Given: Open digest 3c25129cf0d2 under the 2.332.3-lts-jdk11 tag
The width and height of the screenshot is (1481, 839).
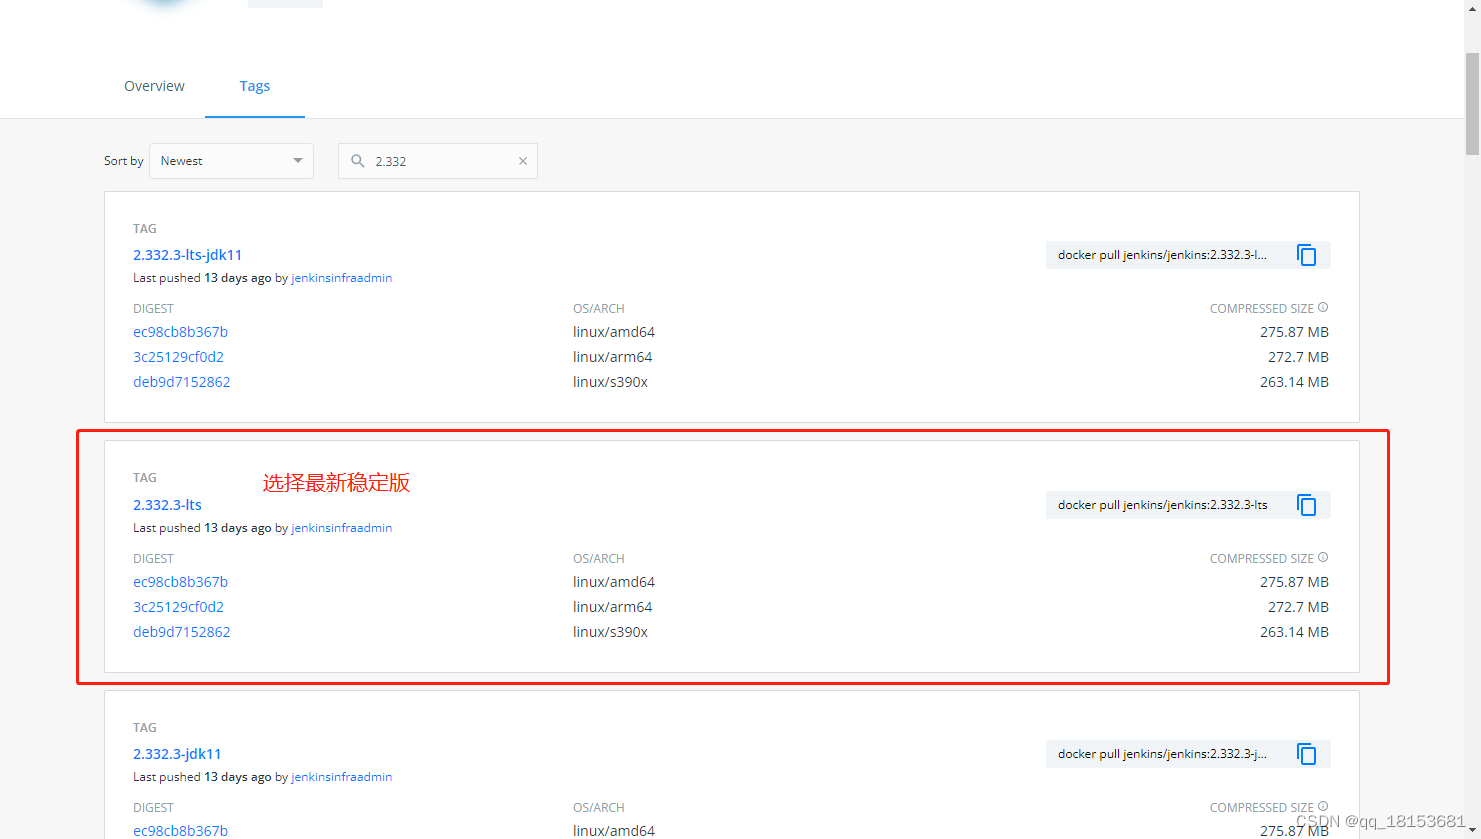Looking at the screenshot, I should [178, 357].
